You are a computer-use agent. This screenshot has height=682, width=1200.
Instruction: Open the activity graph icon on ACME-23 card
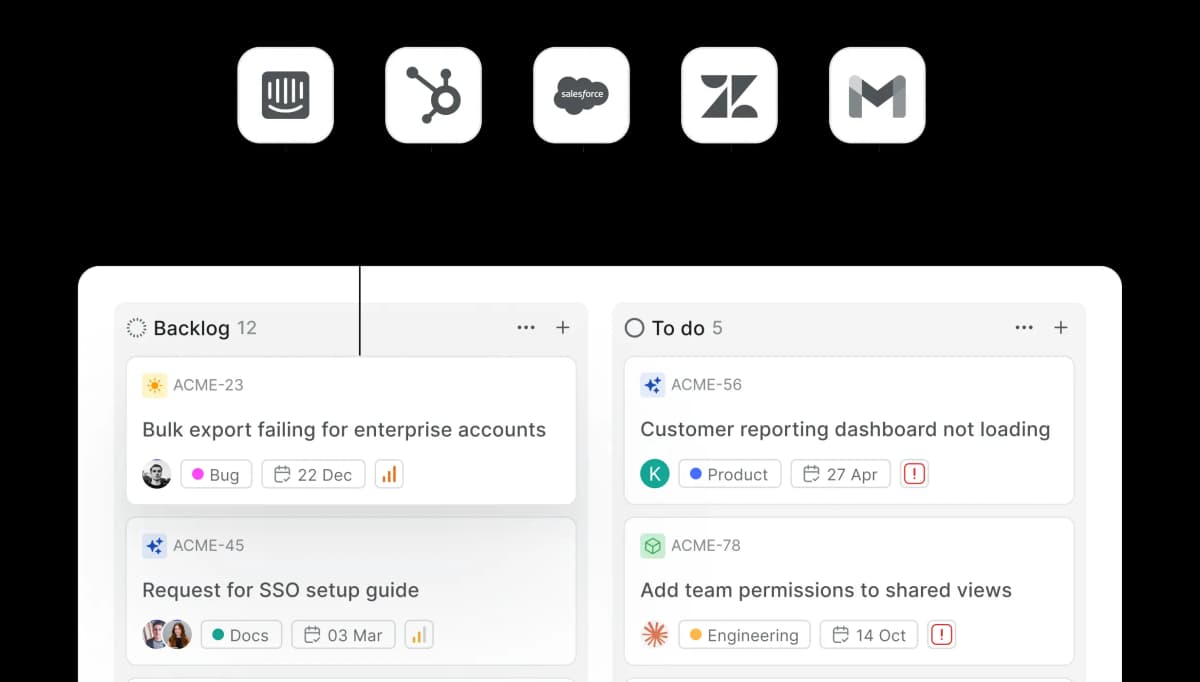388,474
